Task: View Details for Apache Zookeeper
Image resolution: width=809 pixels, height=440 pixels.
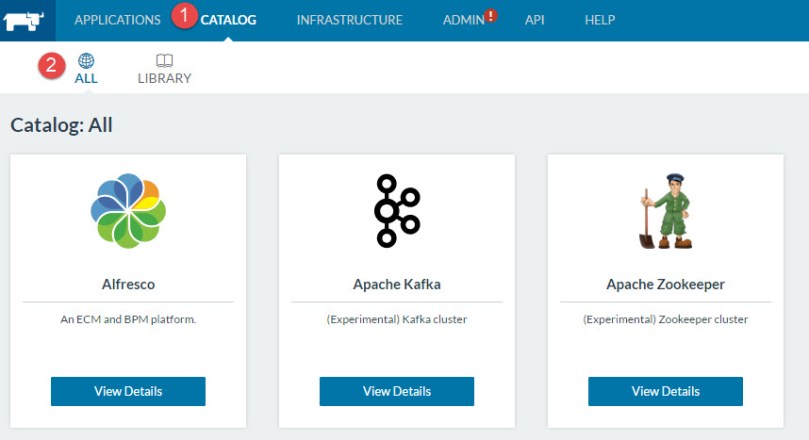Action: pyautogui.click(x=665, y=391)
